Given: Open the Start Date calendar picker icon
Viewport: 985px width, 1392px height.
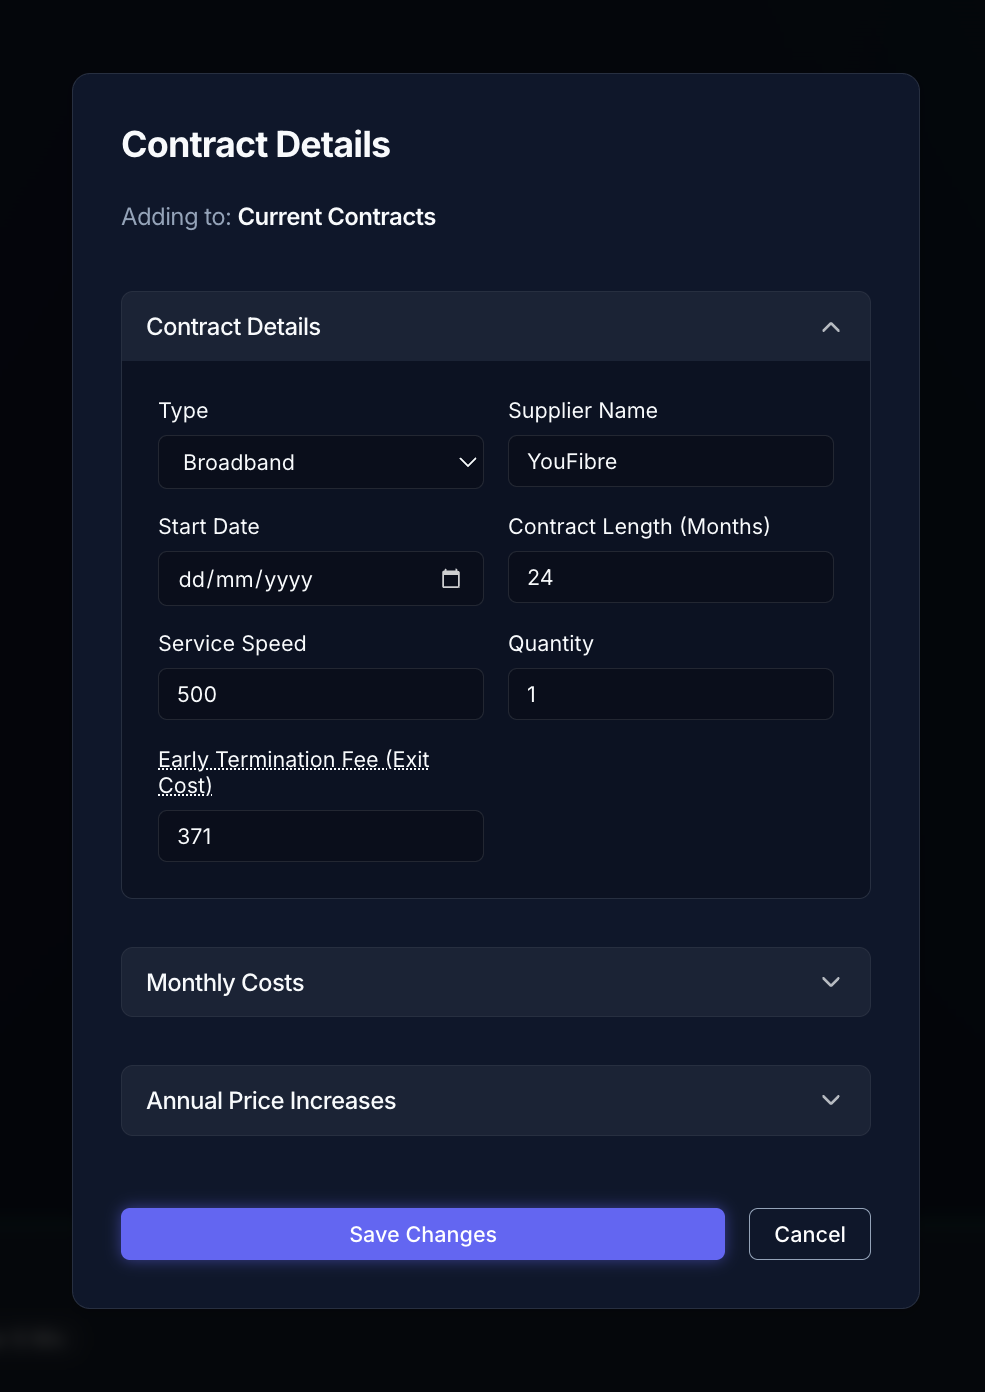Looking at the screenshot, I should pyautogui.click(x=452, y=578).
